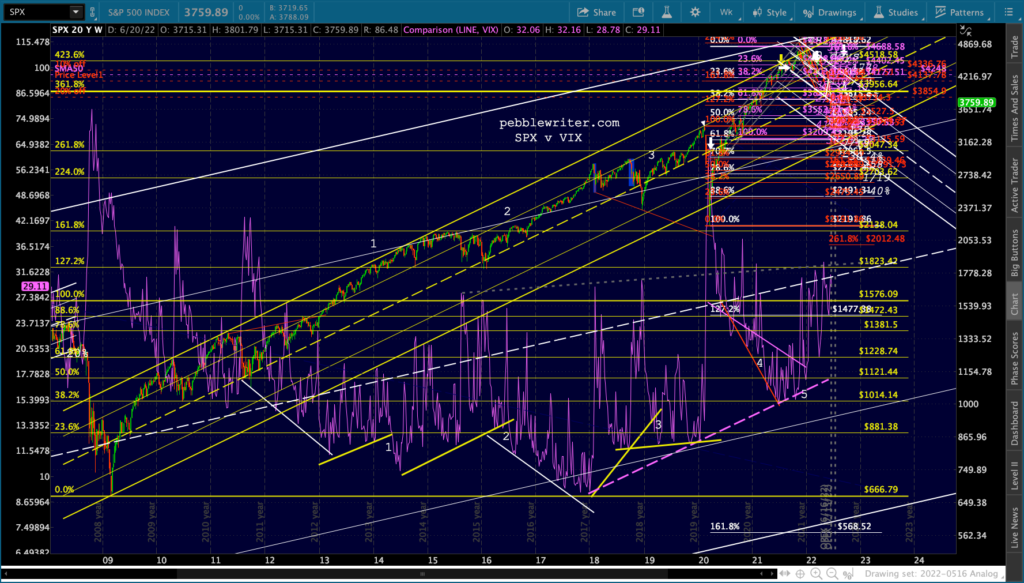Click the D: 6/20/22 date readout
This screenshot has height=583, width=1024.
(129, 30)
